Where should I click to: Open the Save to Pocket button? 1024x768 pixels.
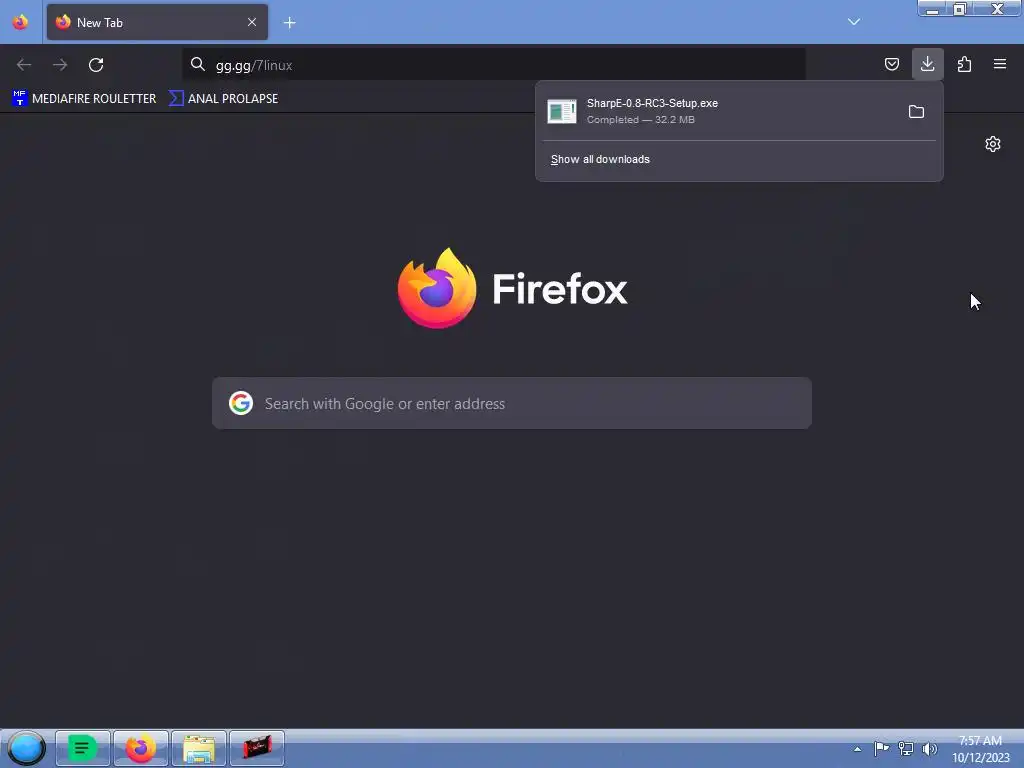pos(891,64)
